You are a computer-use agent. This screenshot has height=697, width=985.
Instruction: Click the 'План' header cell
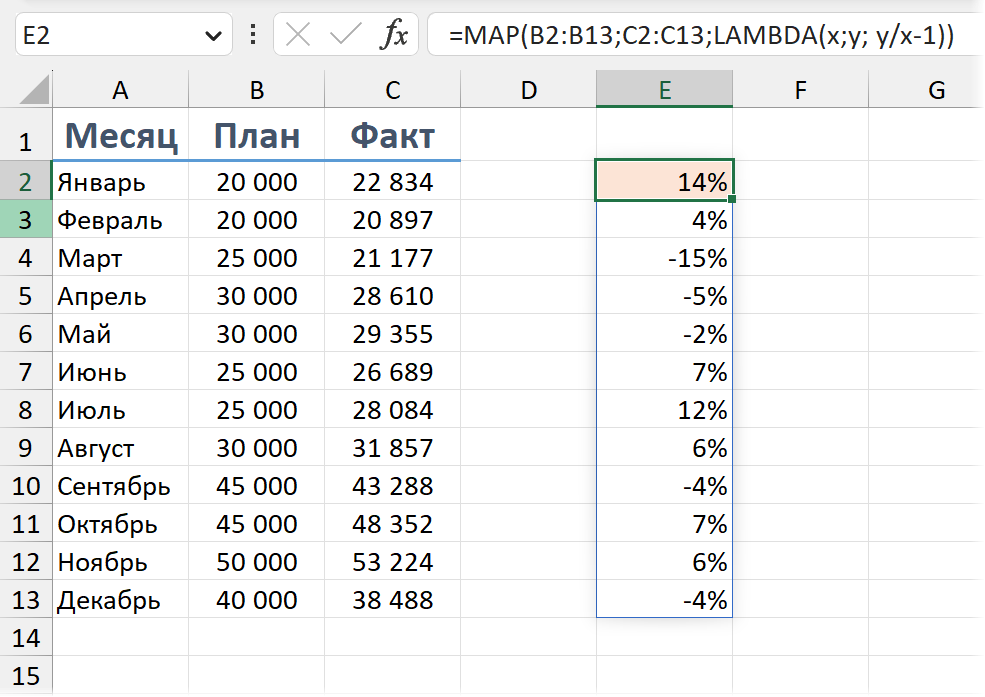coord(256,136)
